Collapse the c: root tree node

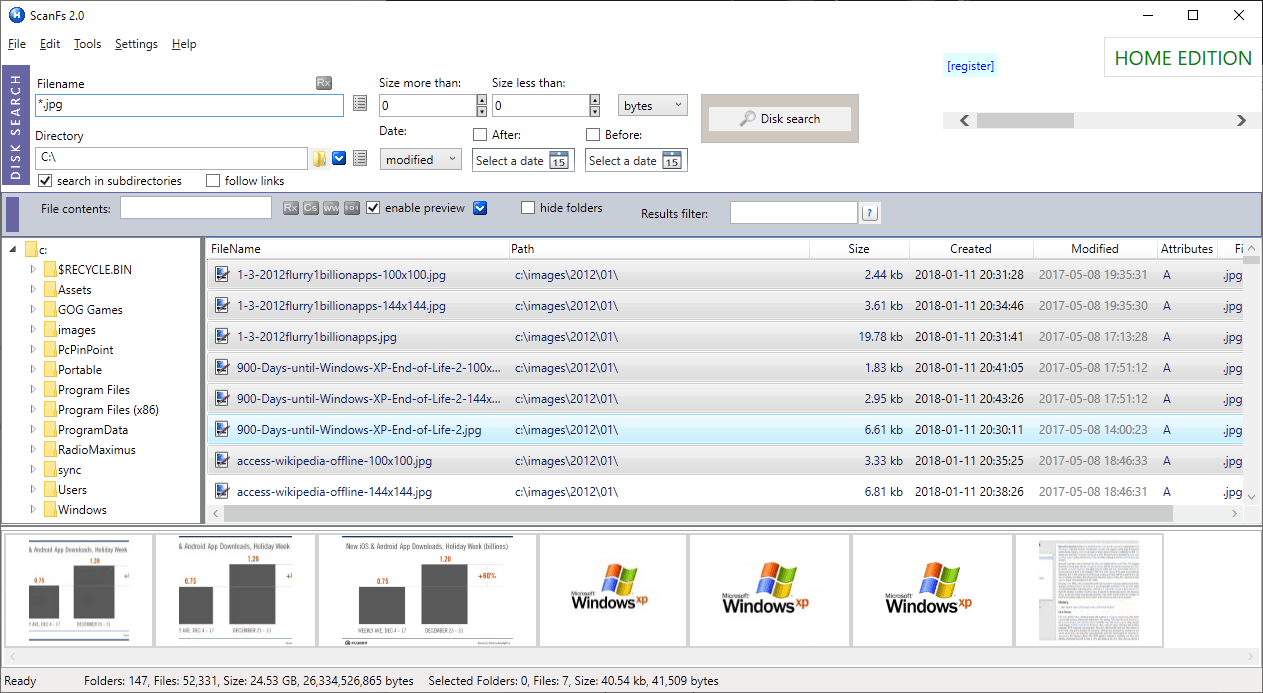point(13,250)
